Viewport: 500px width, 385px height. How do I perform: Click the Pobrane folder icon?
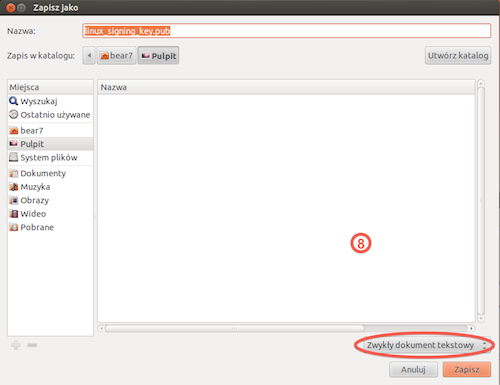(x=13, y=227)
